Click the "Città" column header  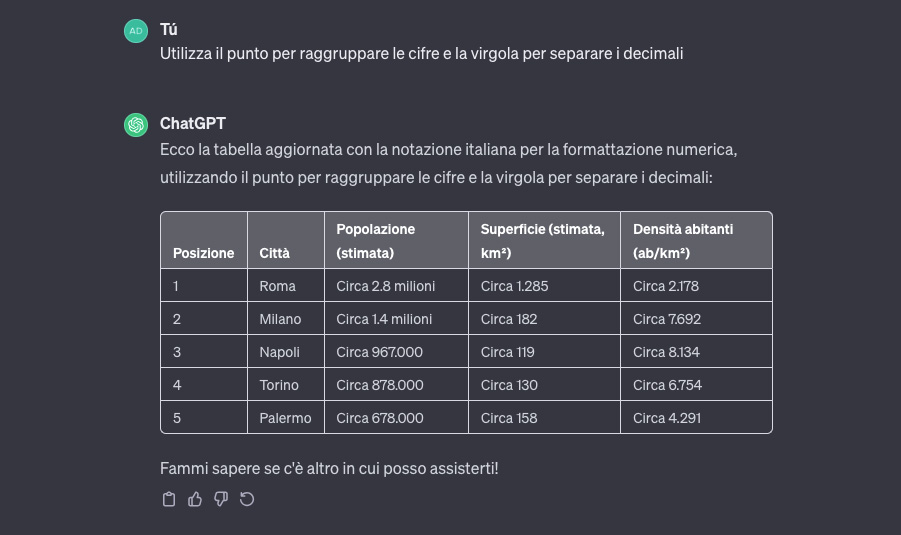tap(275, 253)
